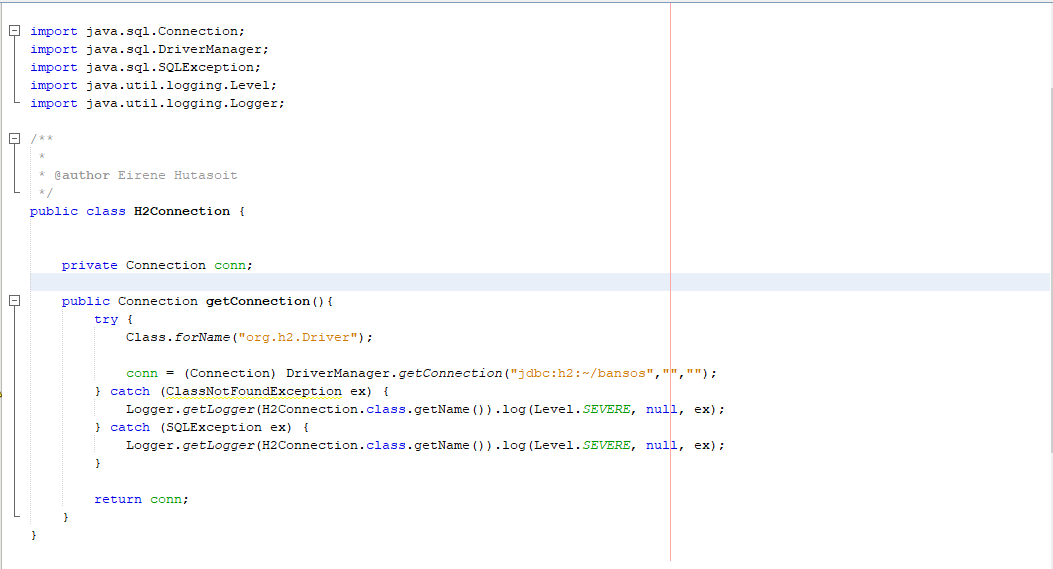Click Class.forName method call
Screen dimensions: 1053x569
[x=178, y=337]
